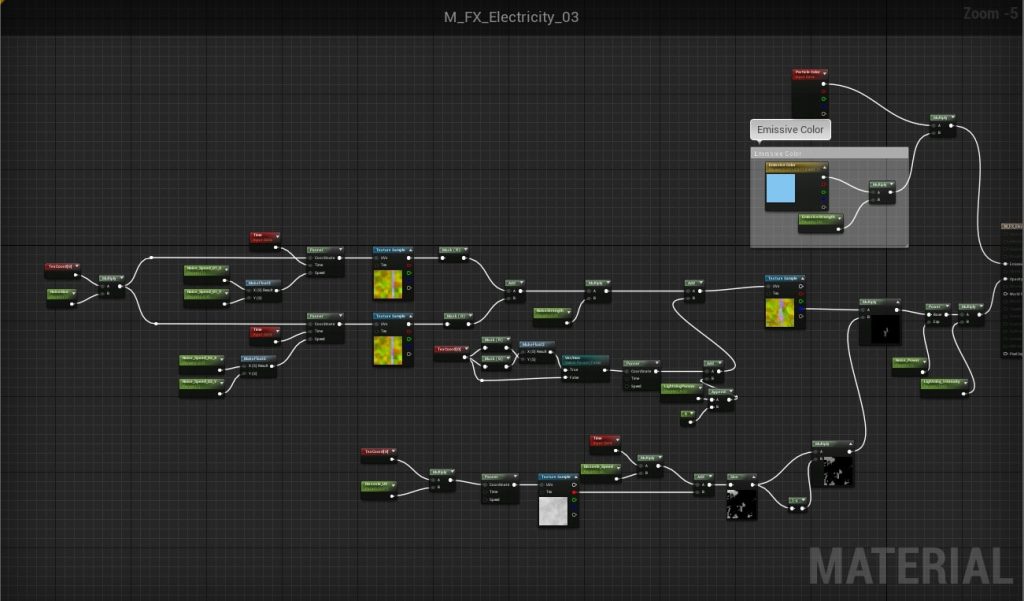Toggle the preview arrow on the black-preview Multiply before Power

click(x=896, y=302)
